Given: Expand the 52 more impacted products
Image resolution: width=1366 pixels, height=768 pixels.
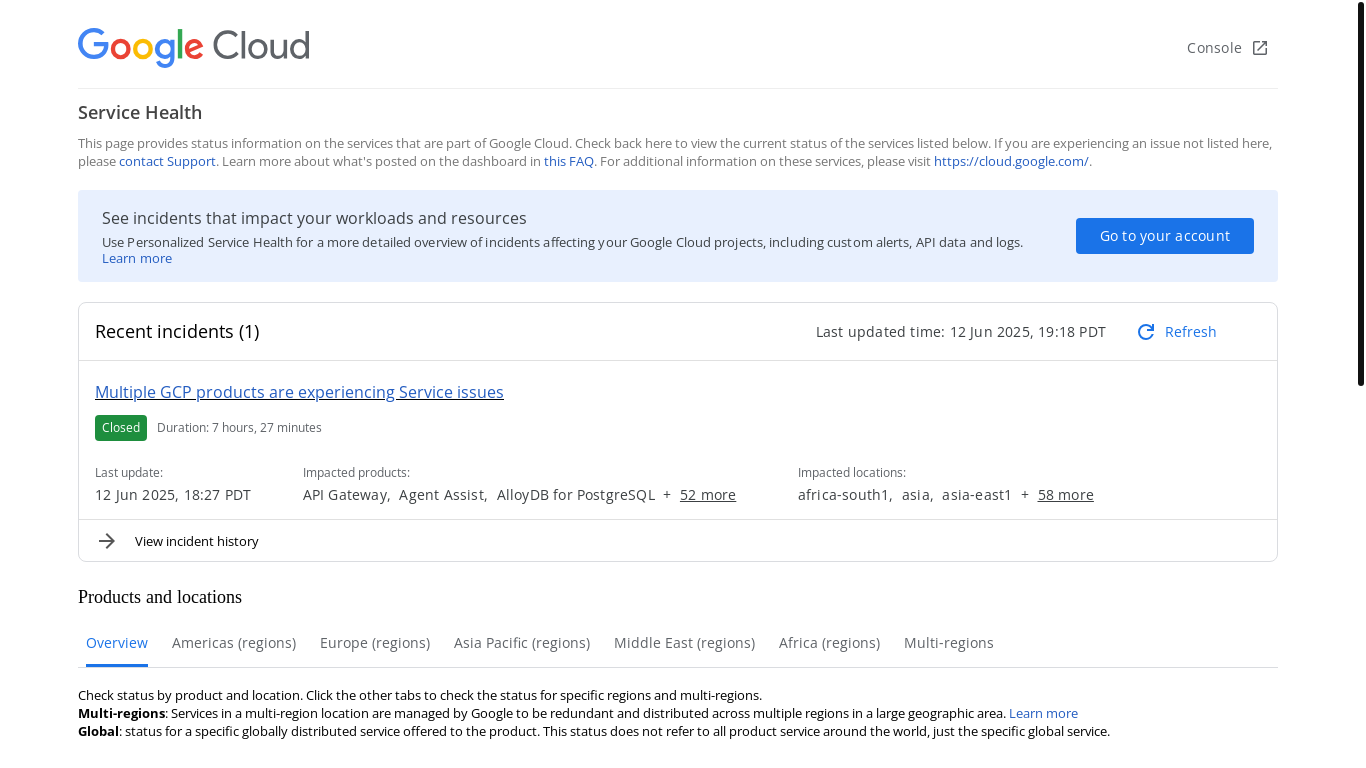Looking at the screenshot, I should 708,495.
